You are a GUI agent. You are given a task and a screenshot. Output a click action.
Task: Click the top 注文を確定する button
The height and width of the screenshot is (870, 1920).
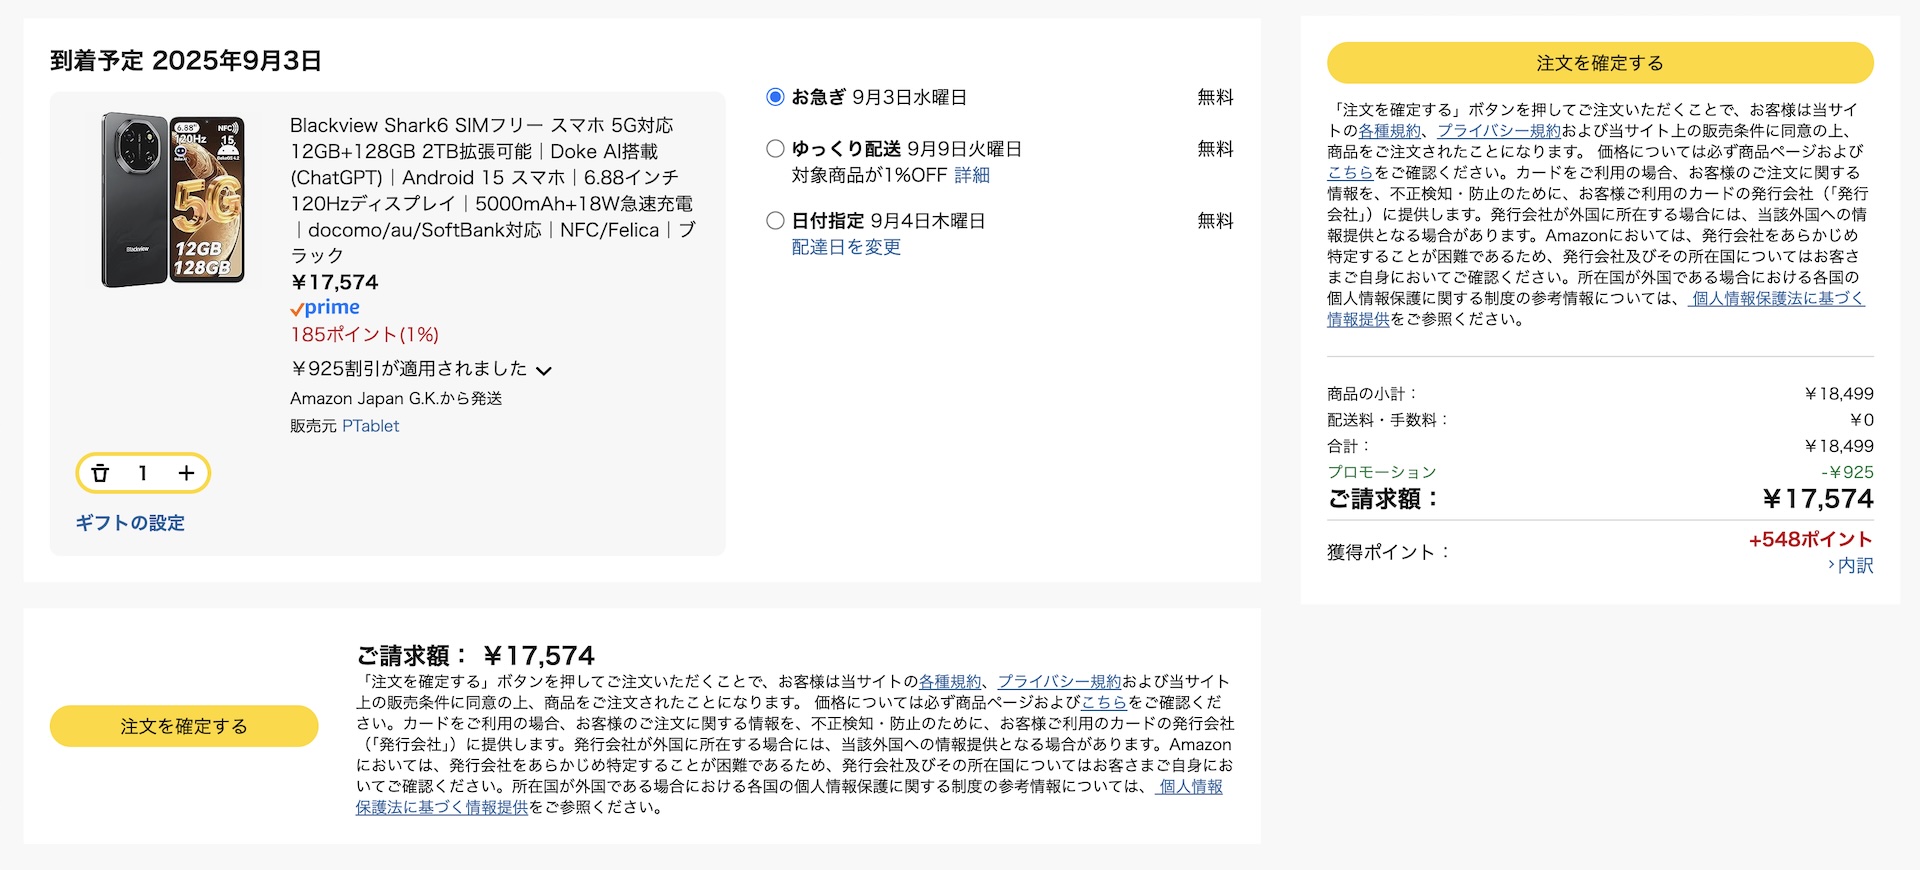click(1600, 63)
